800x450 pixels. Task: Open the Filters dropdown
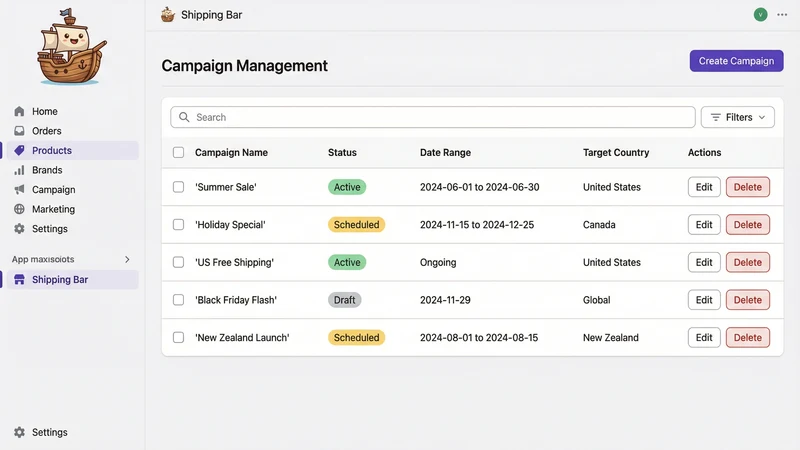pos(738,117)
